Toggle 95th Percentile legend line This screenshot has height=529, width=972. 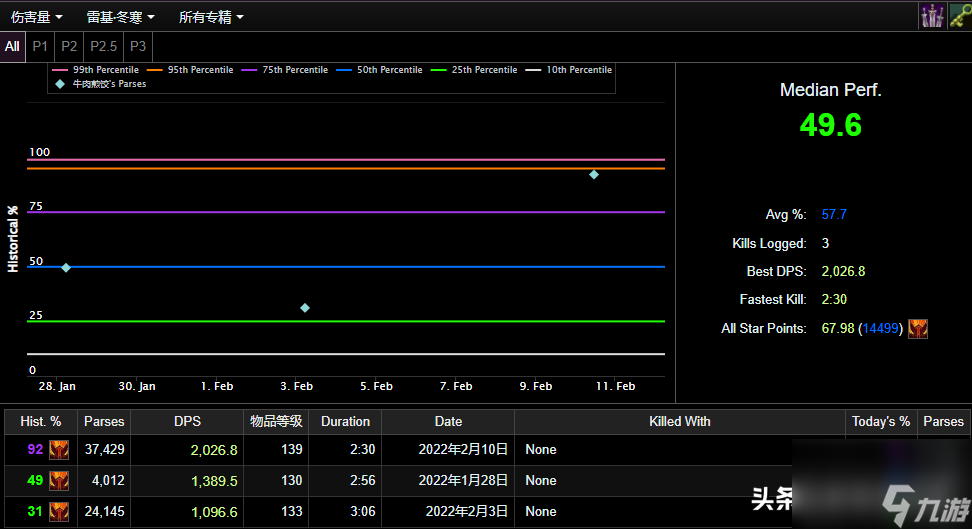(x=190, y=70)
